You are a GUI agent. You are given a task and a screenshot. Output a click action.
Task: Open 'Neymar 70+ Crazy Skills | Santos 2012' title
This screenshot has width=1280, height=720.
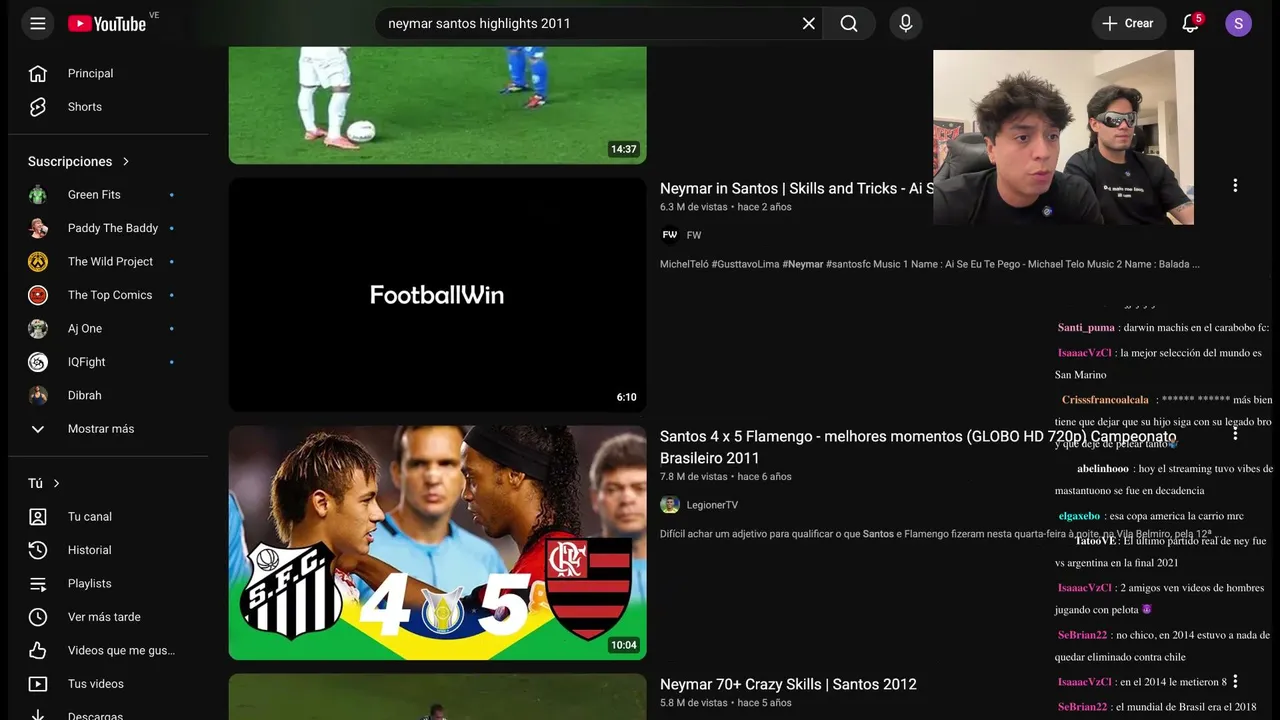click(788, 684)
